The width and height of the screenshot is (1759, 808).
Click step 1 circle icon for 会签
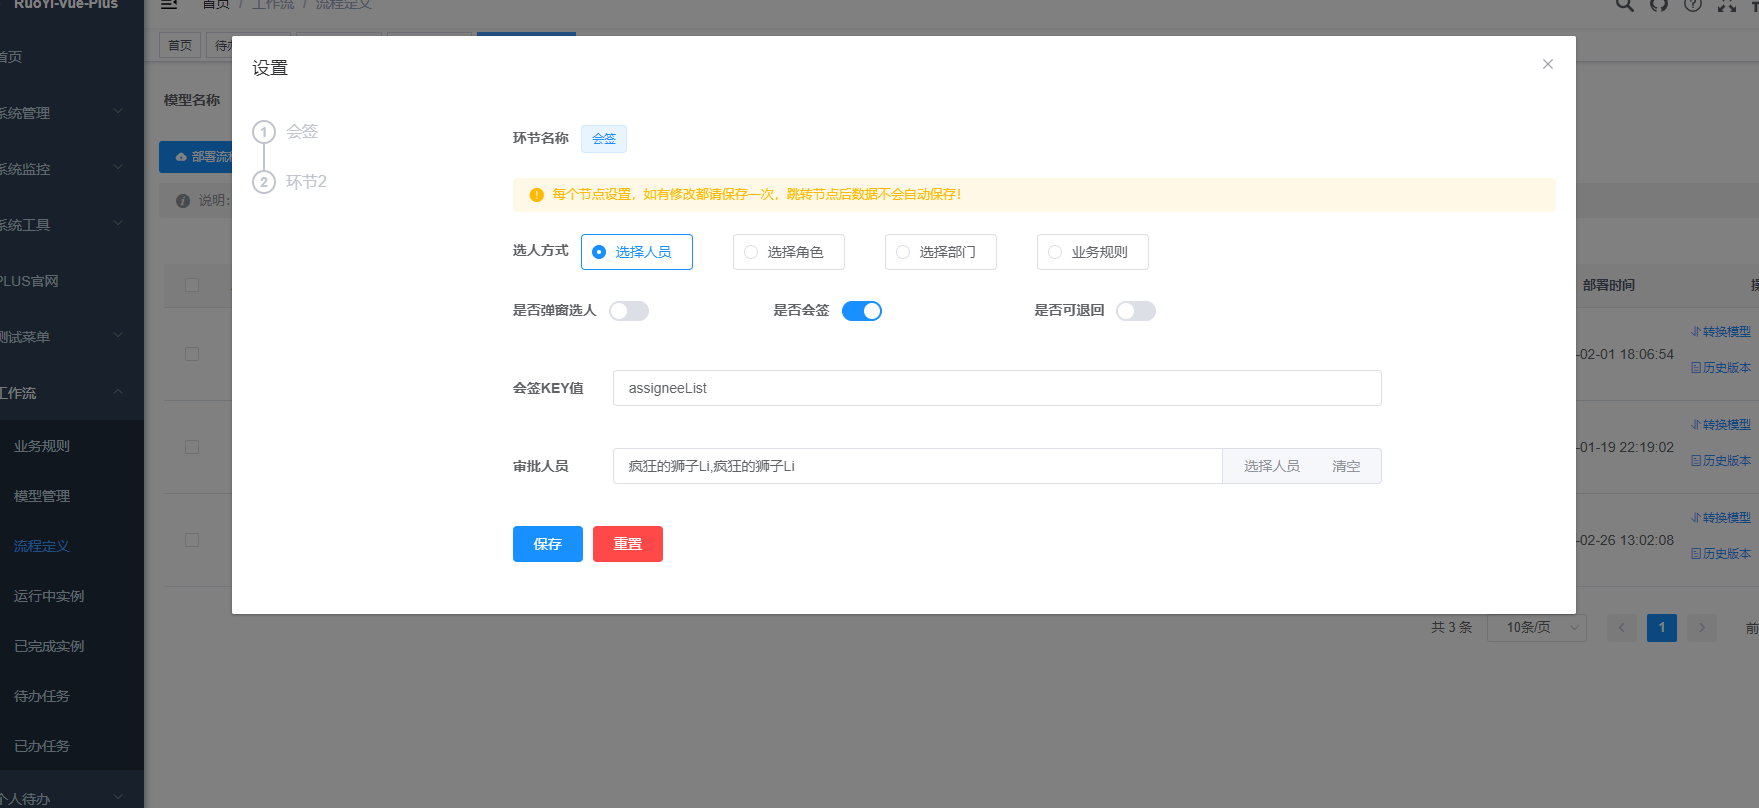tap(264, 132)
